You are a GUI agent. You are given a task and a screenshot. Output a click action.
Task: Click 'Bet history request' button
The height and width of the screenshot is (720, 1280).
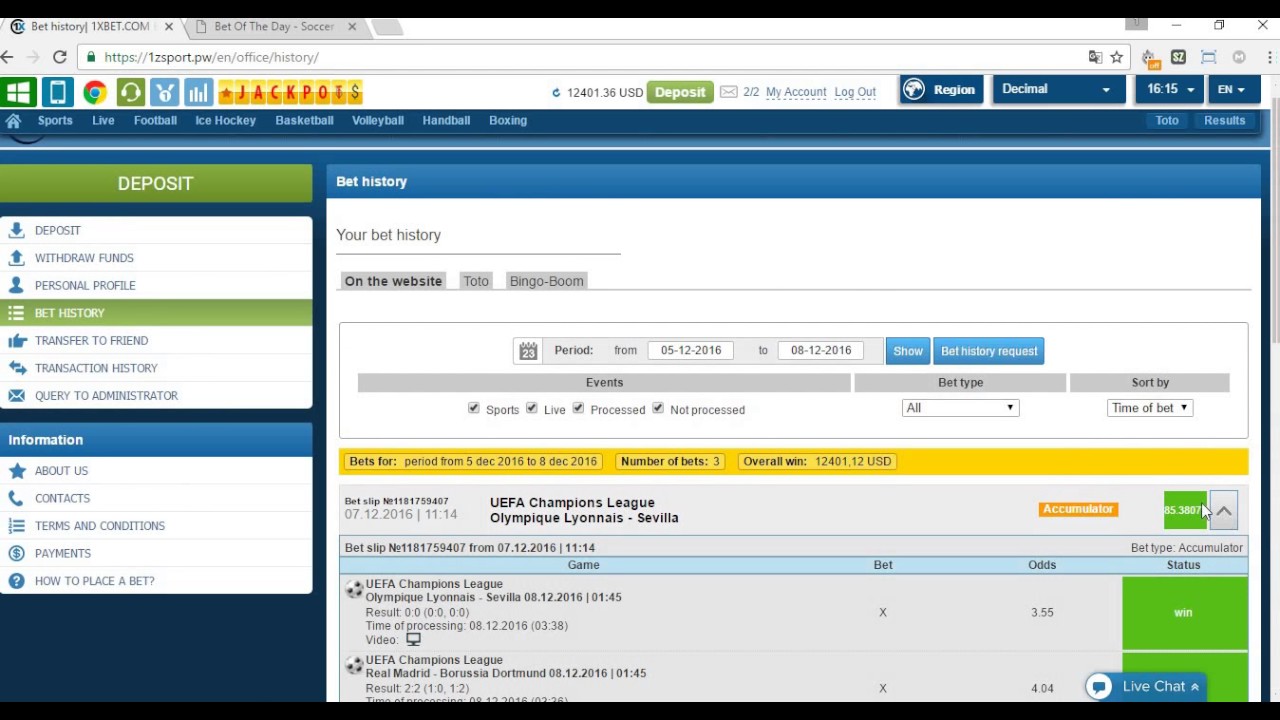pos(989,351)
